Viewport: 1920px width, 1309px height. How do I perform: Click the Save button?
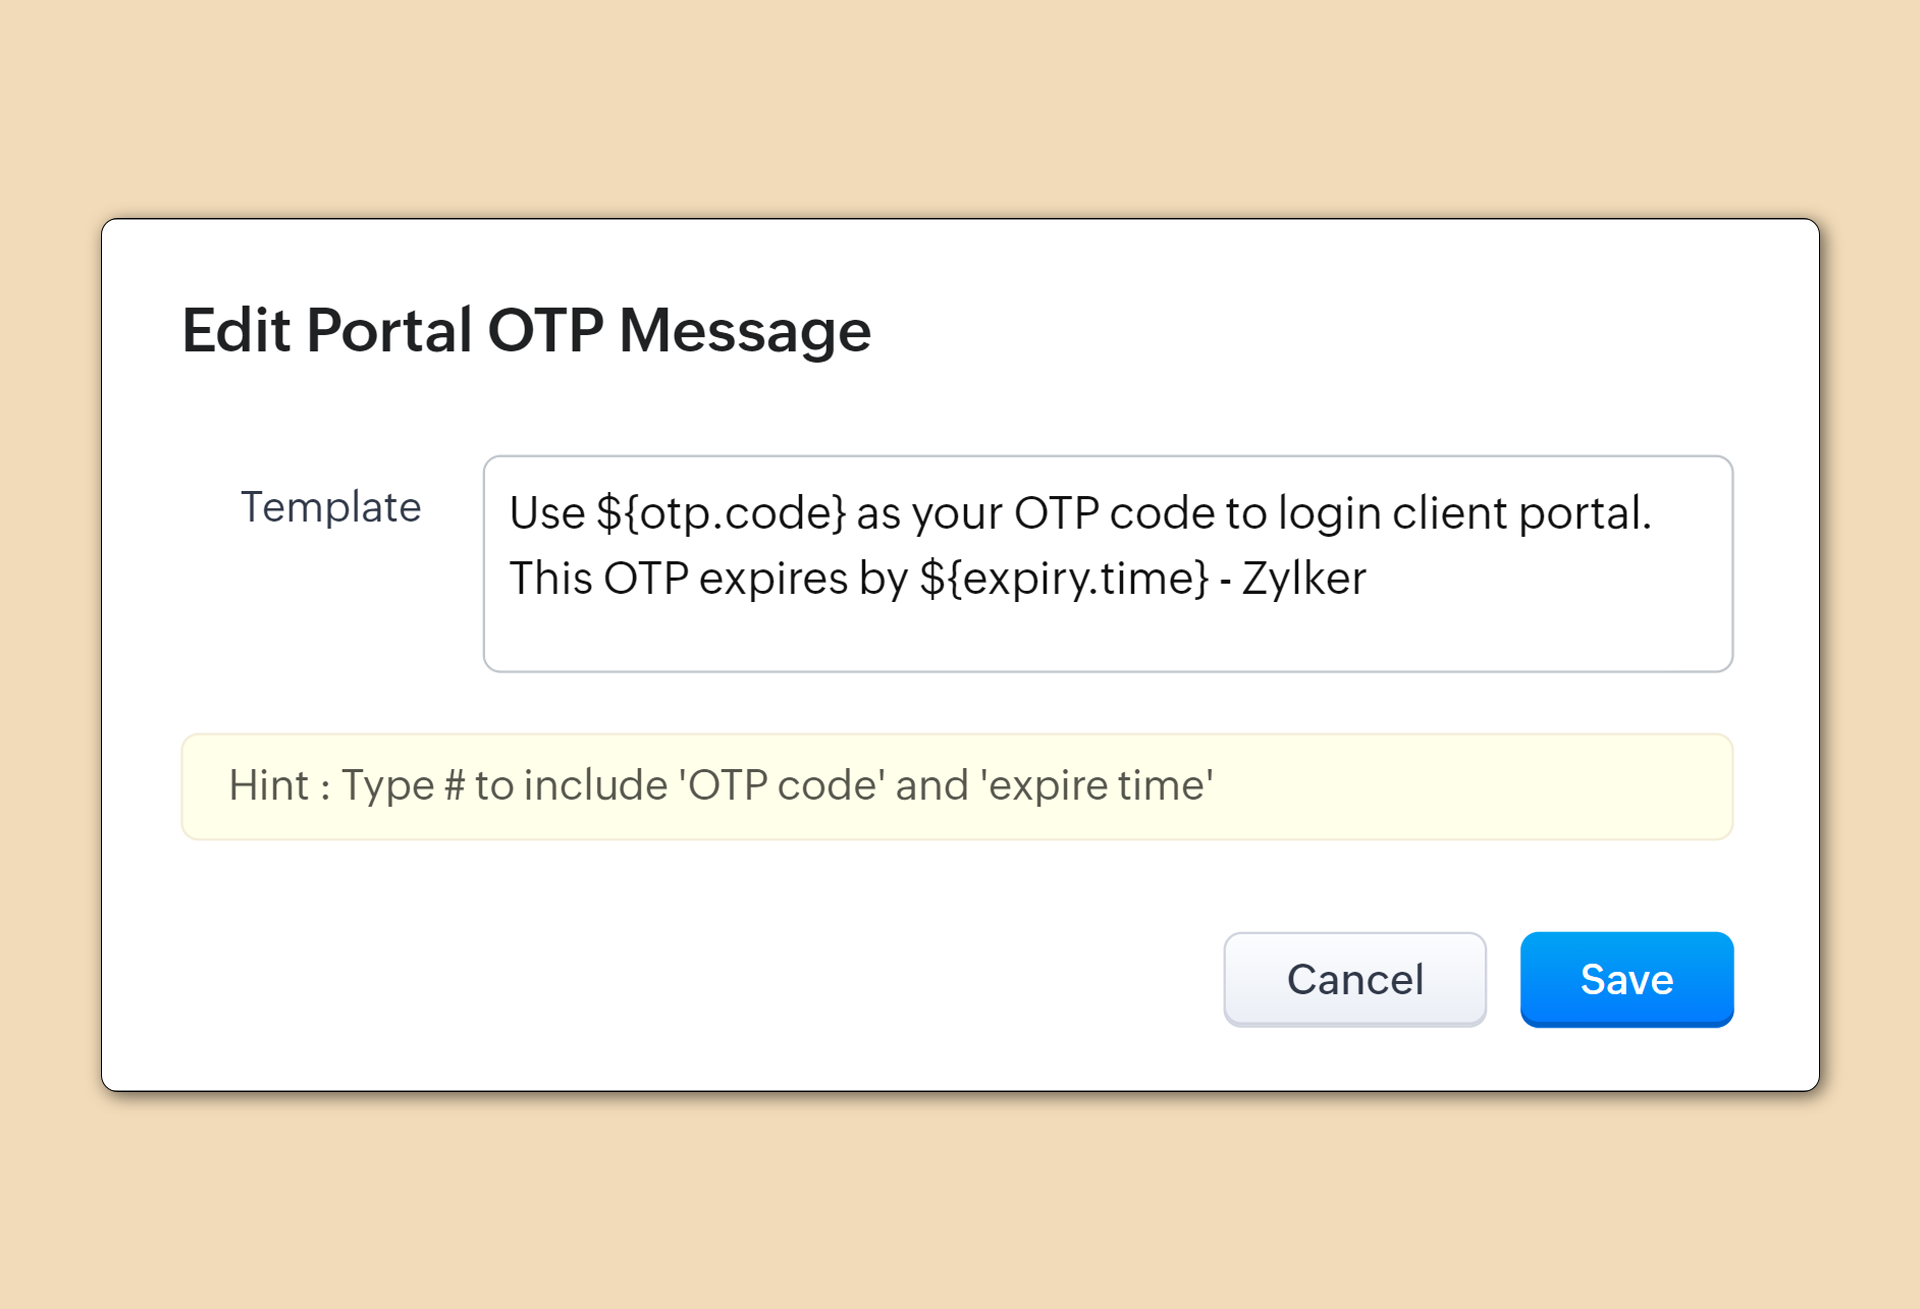coord(1626,979)
